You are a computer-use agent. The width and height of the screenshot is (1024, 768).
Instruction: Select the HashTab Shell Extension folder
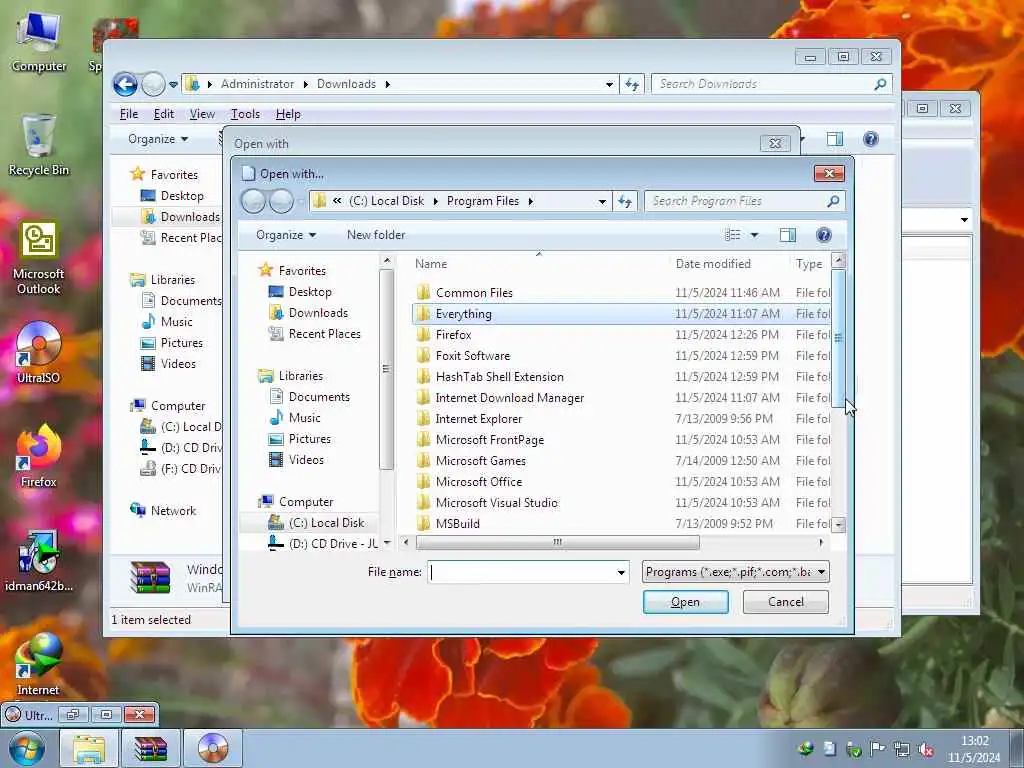[500, 377]
